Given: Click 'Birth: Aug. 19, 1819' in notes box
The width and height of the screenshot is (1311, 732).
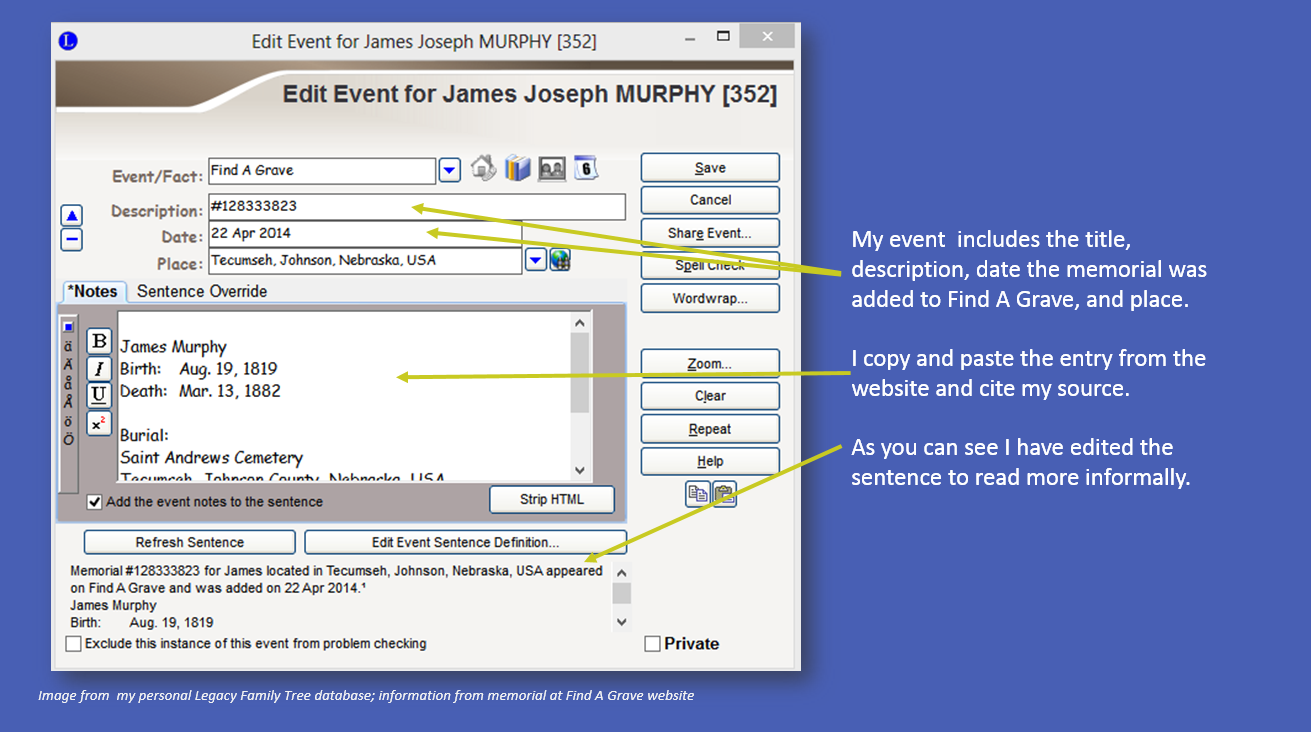Looking at the screenshot, I should pos(198,369).
